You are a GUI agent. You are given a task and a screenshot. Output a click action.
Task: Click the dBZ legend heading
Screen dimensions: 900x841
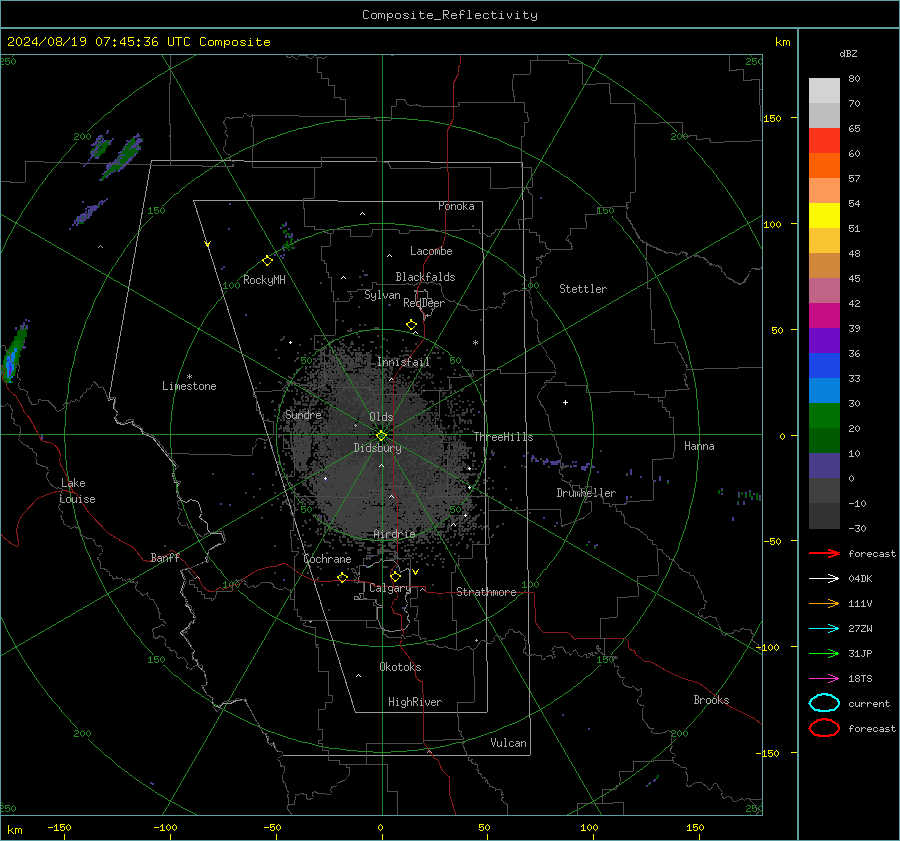tap(848, 53)
